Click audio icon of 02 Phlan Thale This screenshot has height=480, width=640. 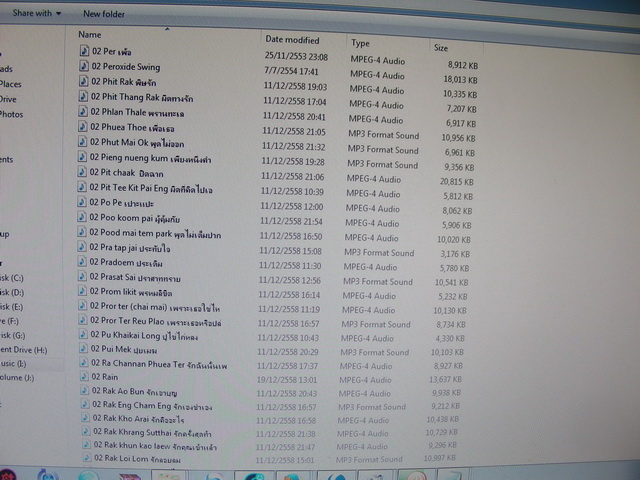pyautogui.click(x=83, y=111)
